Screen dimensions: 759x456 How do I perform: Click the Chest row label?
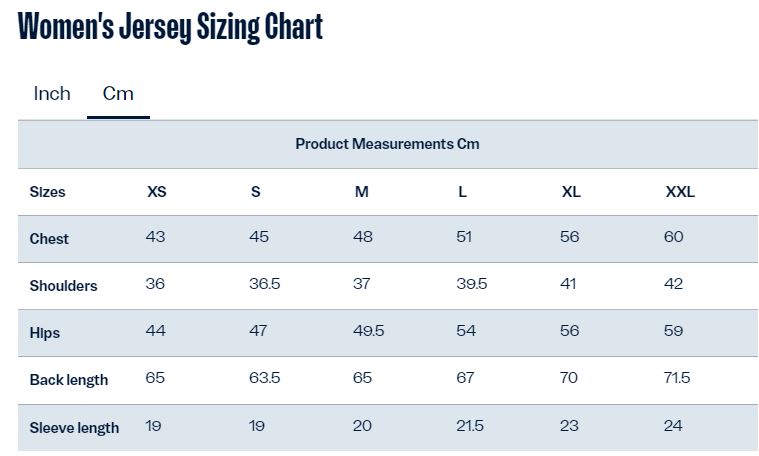49,239
